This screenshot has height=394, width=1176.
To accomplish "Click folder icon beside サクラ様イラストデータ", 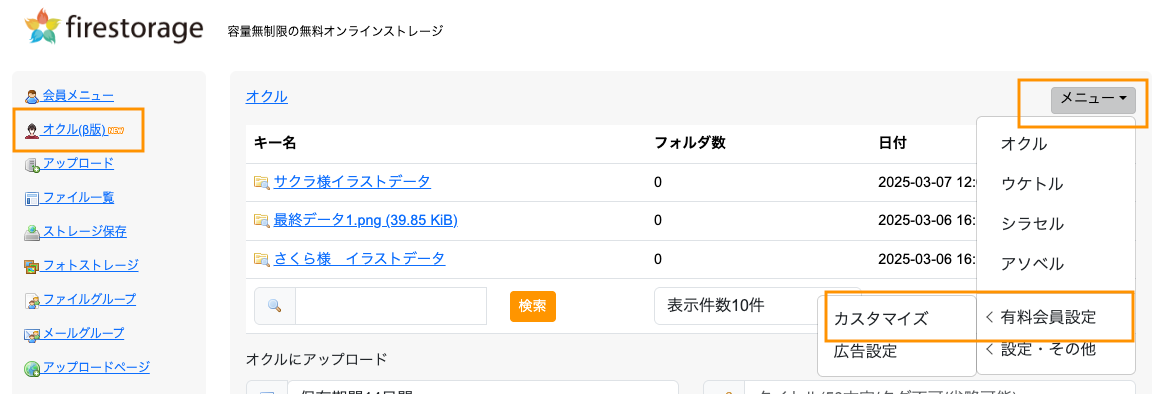I will (x=261, y=182).
